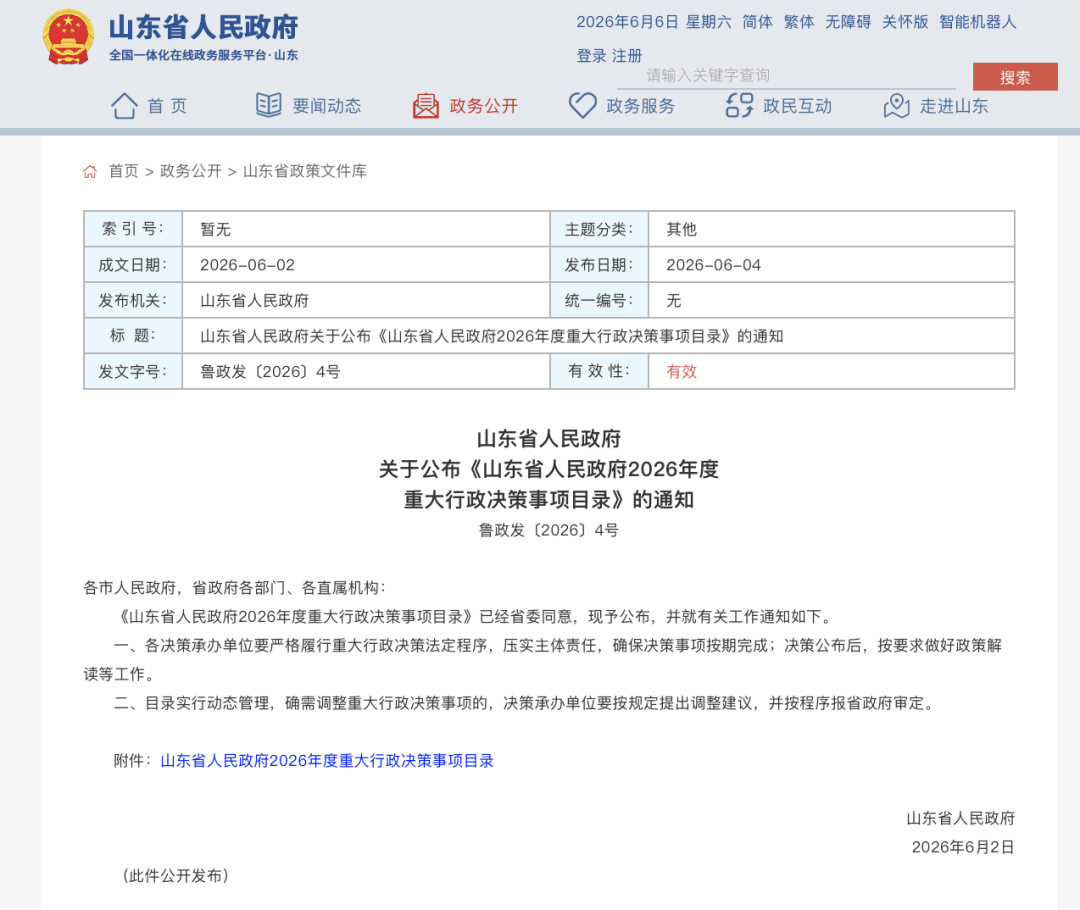The width and height of the screenshot is (1080, 910).
Task: Click the 发布日期 value 2026-06-04
Action: 714,265
